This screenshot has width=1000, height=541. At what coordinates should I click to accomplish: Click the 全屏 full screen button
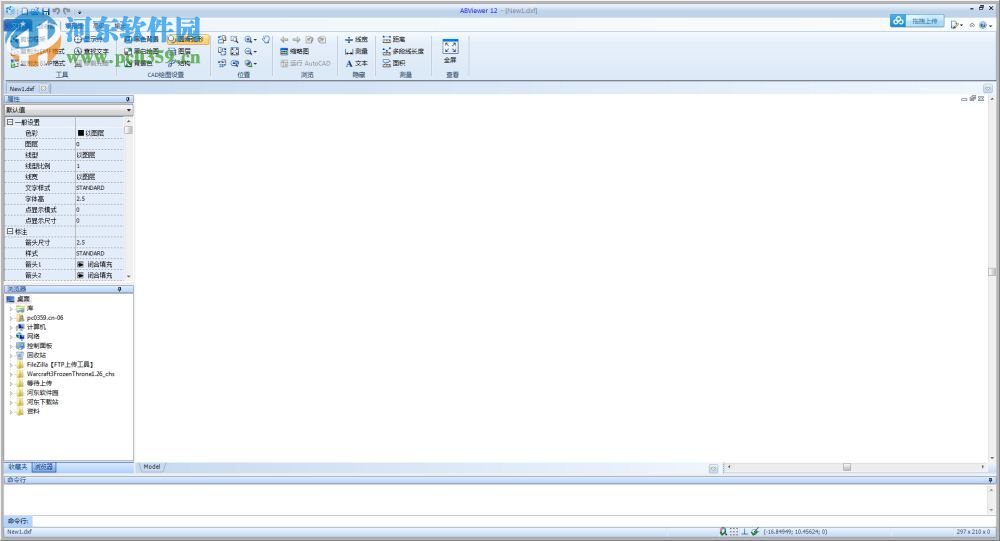click(x=450, y=51)
